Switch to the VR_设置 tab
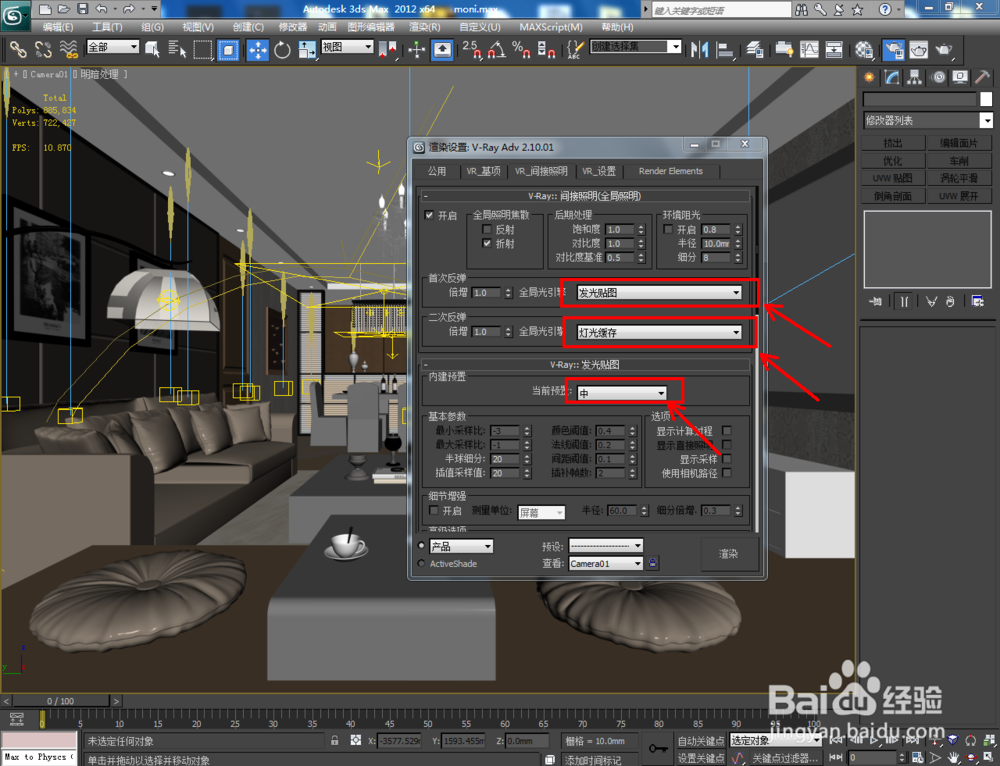This screenshot has height=766, width=1000. point(598,171)
